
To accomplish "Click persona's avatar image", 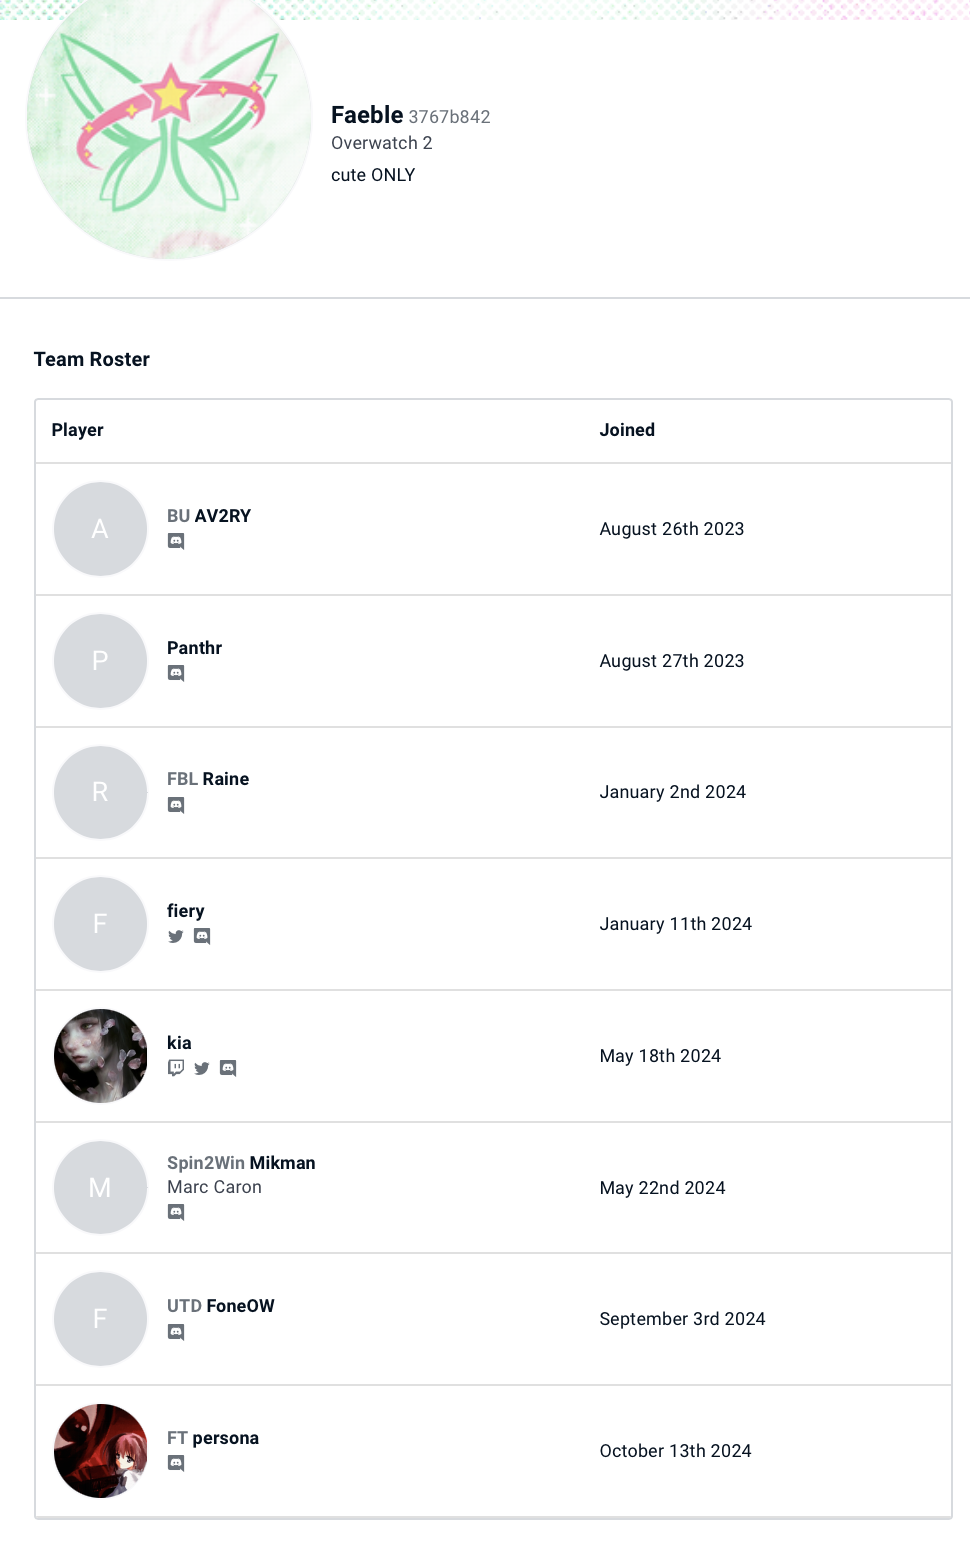I will (100, 1451).
